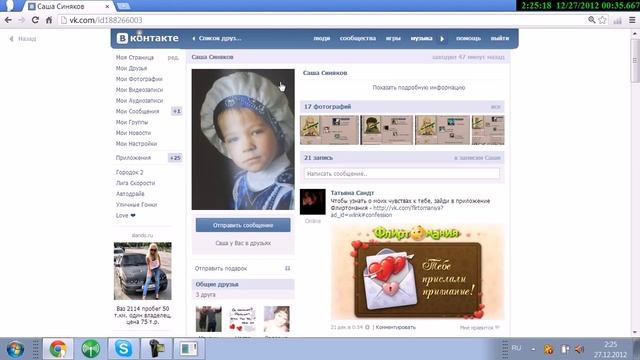Open the Chrome menu icon

click(x=632, y=20)
